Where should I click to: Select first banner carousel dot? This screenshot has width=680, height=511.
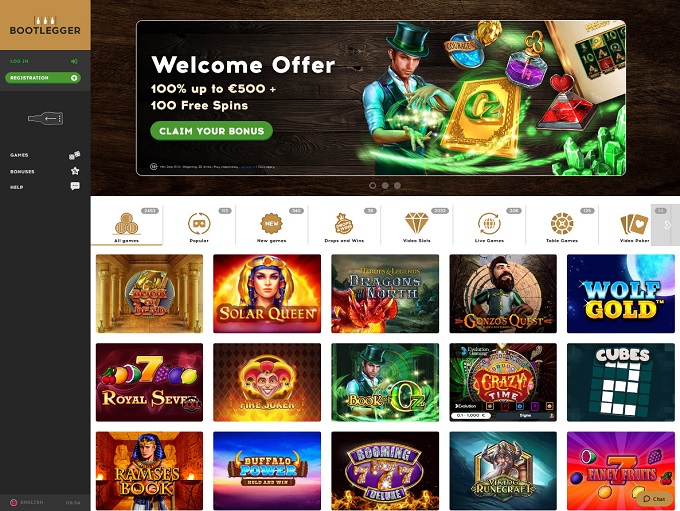[373, 185]
